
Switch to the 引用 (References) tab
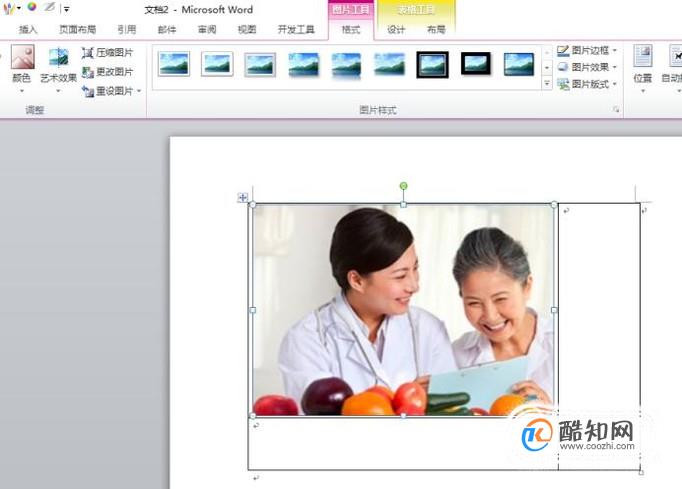coord(127,30)
